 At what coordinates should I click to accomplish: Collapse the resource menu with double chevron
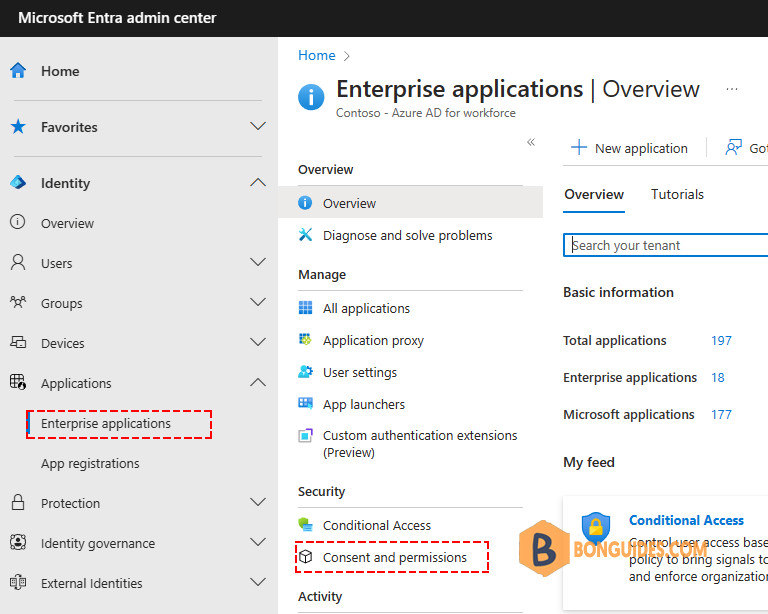(531, 142)
